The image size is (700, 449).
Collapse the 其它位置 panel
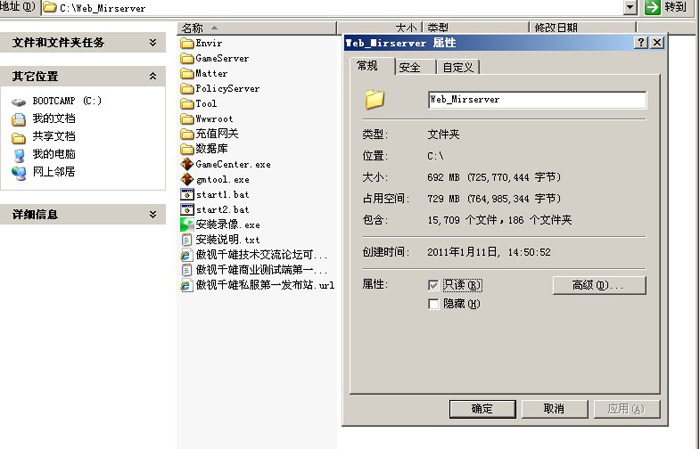(152, 76)
